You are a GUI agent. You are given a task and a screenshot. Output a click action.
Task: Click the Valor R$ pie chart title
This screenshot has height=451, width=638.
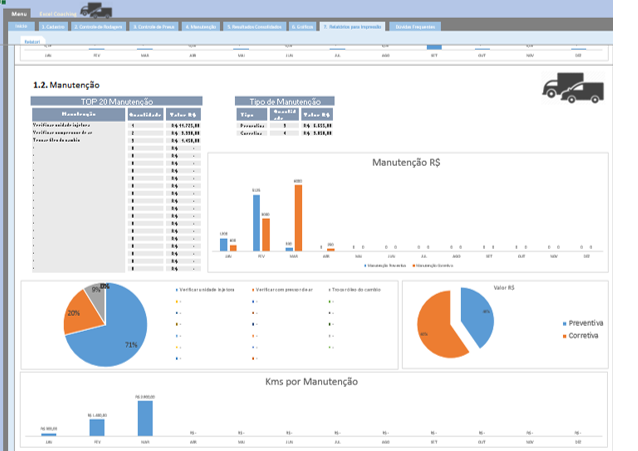[504, 288]
